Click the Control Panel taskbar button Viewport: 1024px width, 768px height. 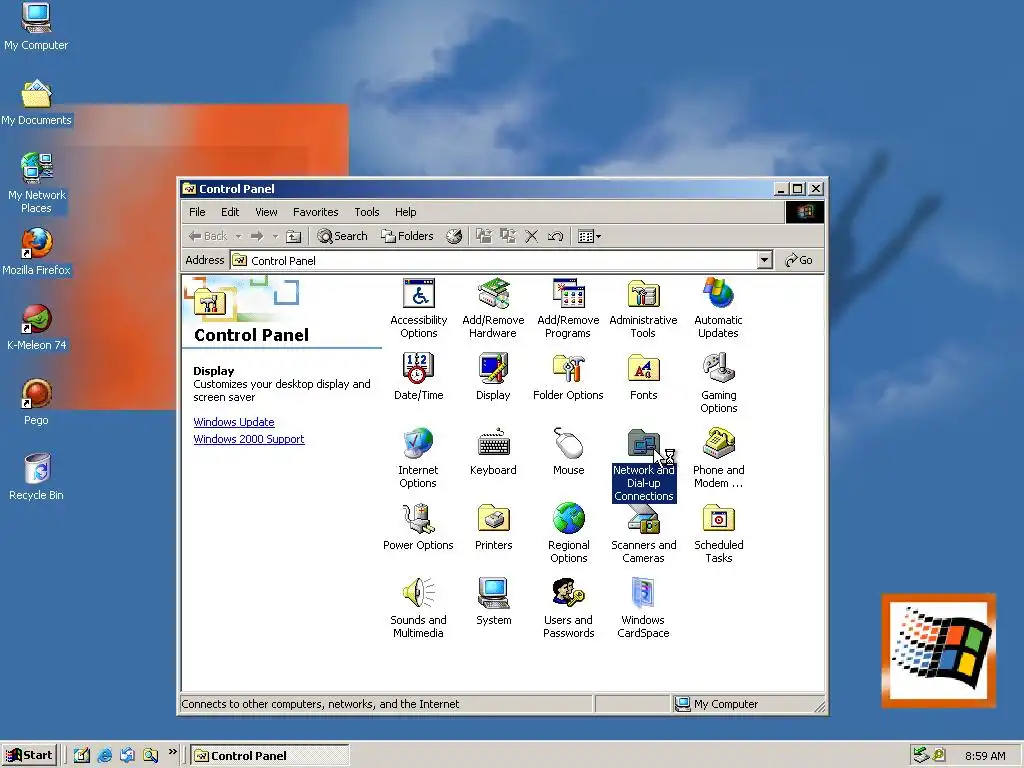coord(270,756)
